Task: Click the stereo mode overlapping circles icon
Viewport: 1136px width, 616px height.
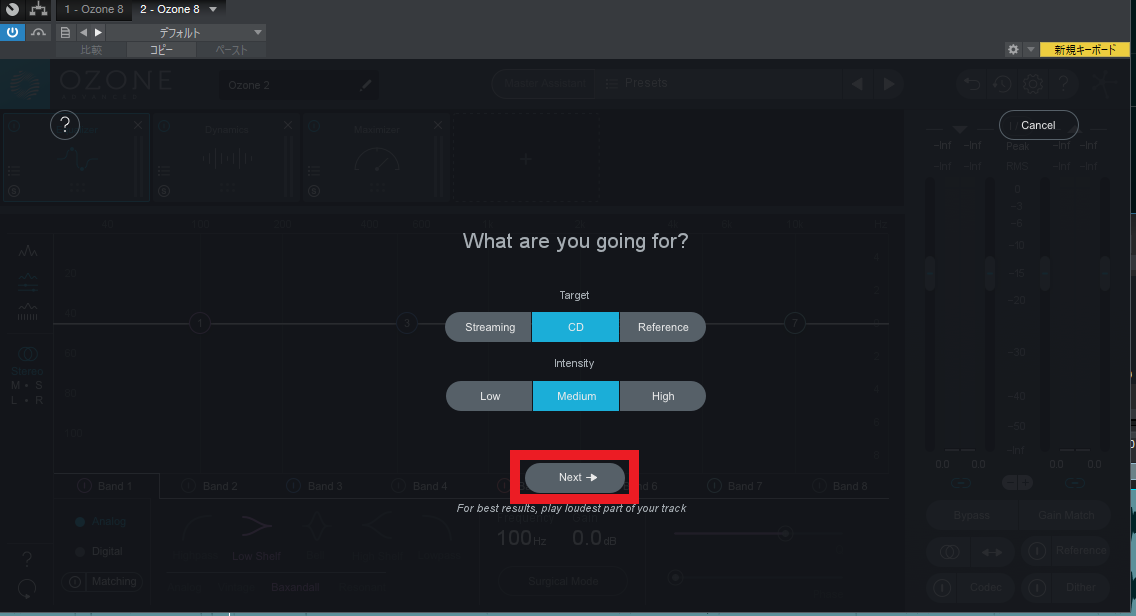Action: tap(28, 354)
